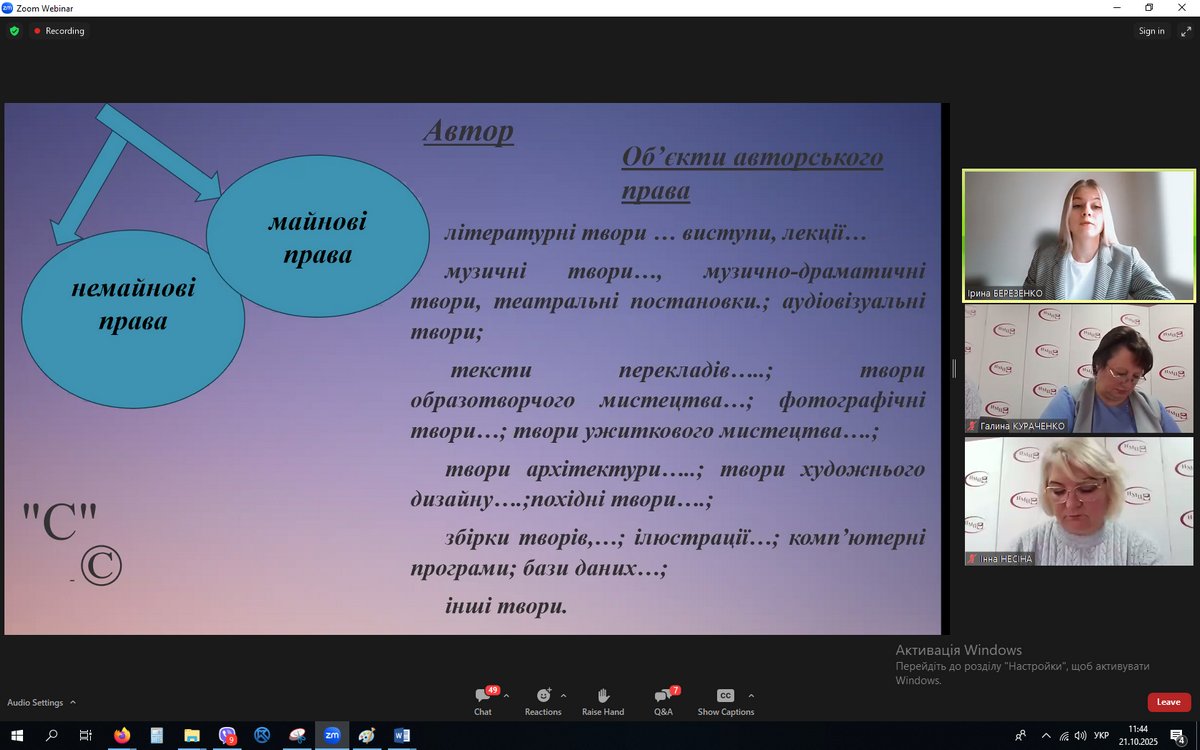Image resolution: width=1200 pixels, height=750 pixels.
Task: Open Microsoft Word from the taskbar
Action: (402, 735)
